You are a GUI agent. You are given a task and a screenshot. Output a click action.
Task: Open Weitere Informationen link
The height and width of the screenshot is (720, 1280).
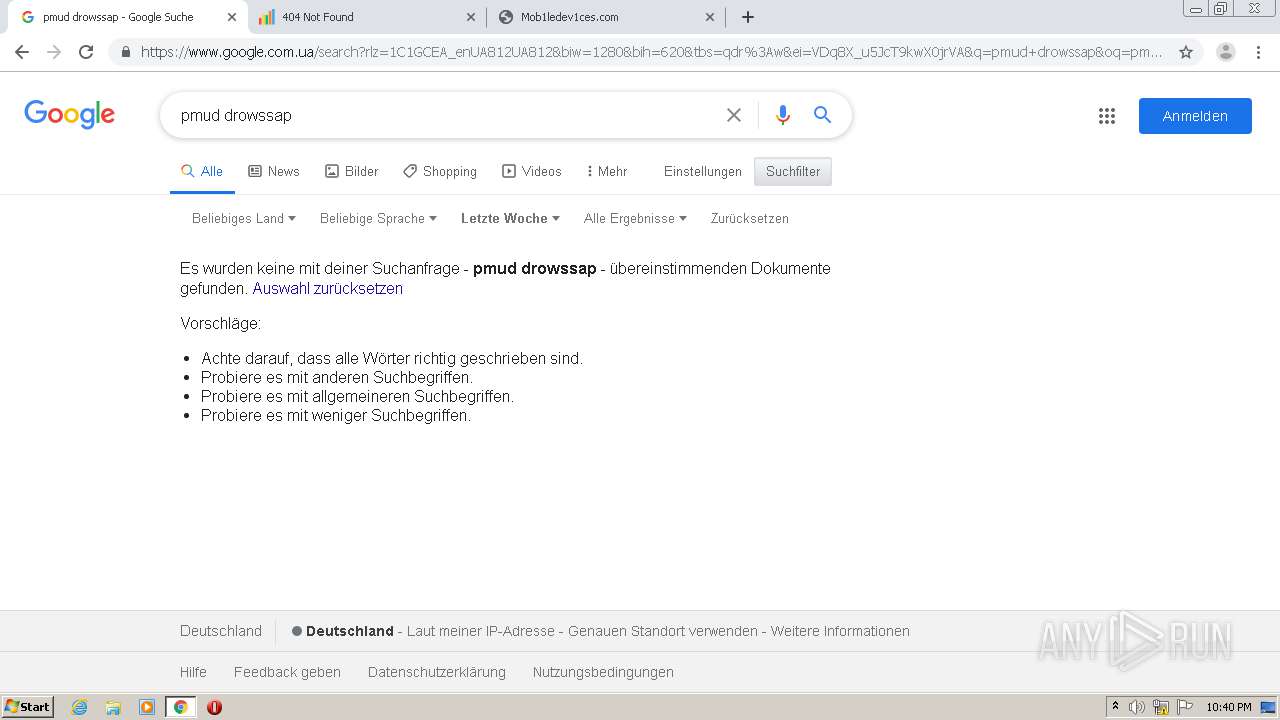(840, 631)
